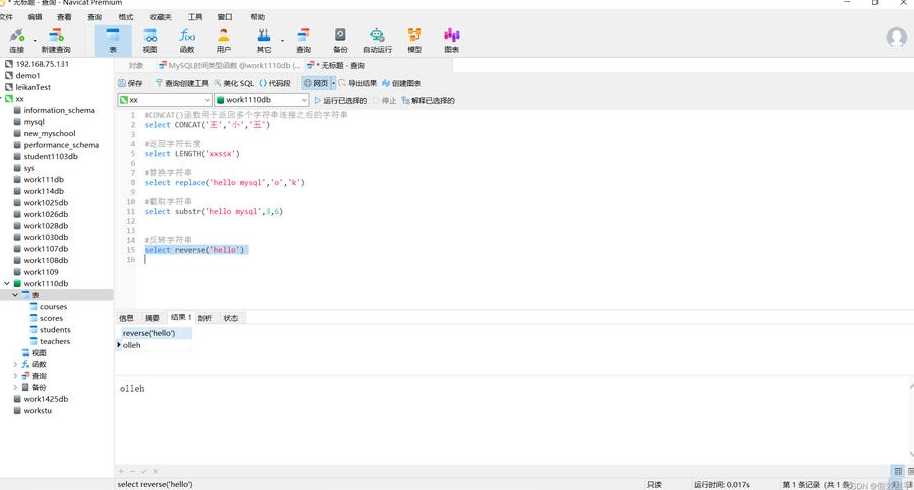Select the 视图 node under work1110db
914x490 pixels.
click(34, 352)
